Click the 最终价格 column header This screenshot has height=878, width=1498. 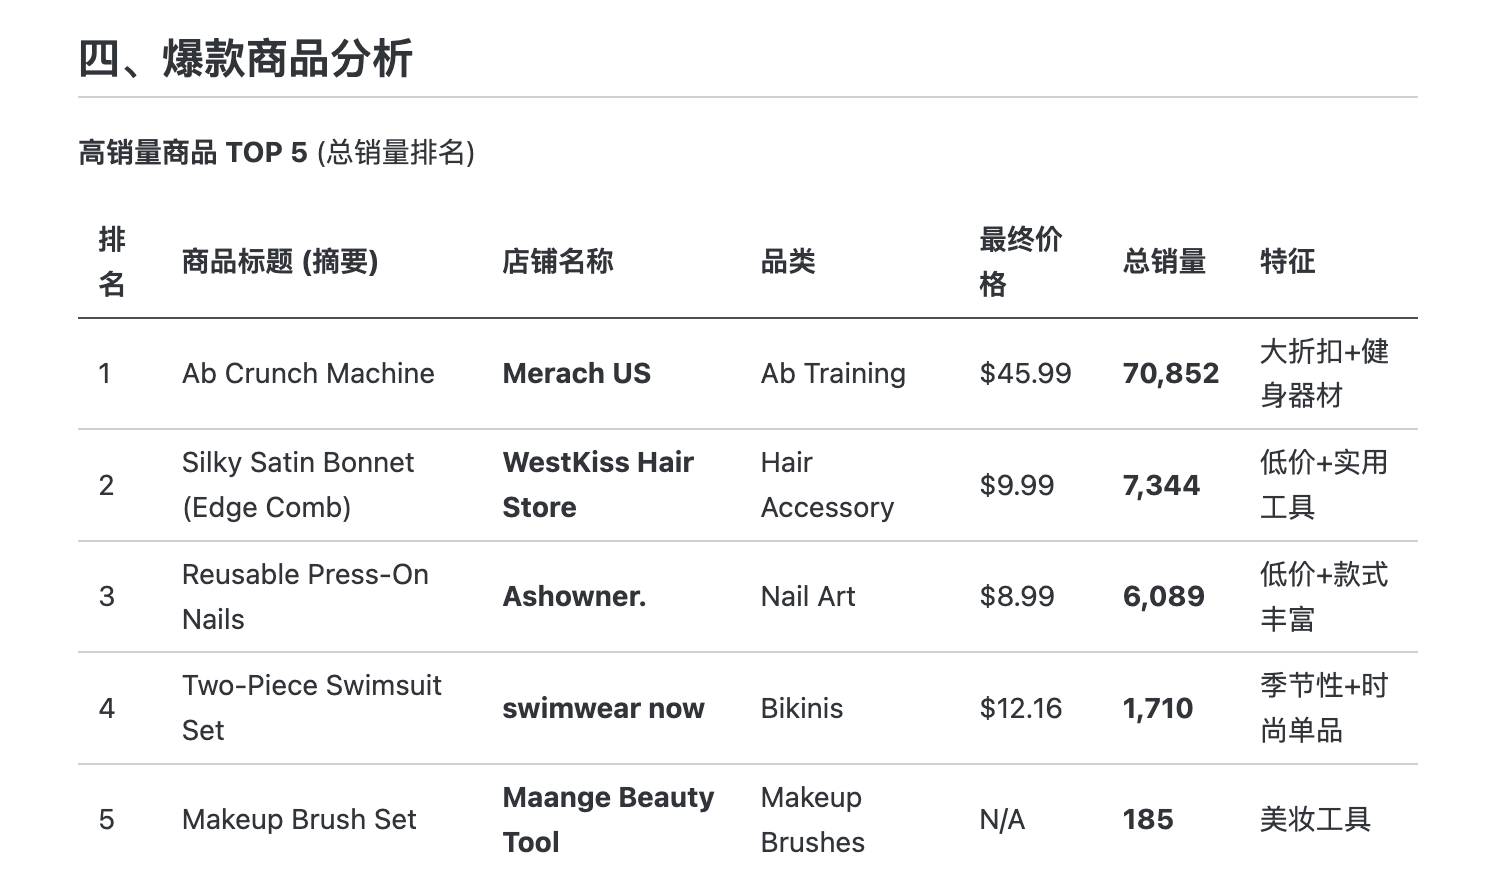tap(1021, 262)
